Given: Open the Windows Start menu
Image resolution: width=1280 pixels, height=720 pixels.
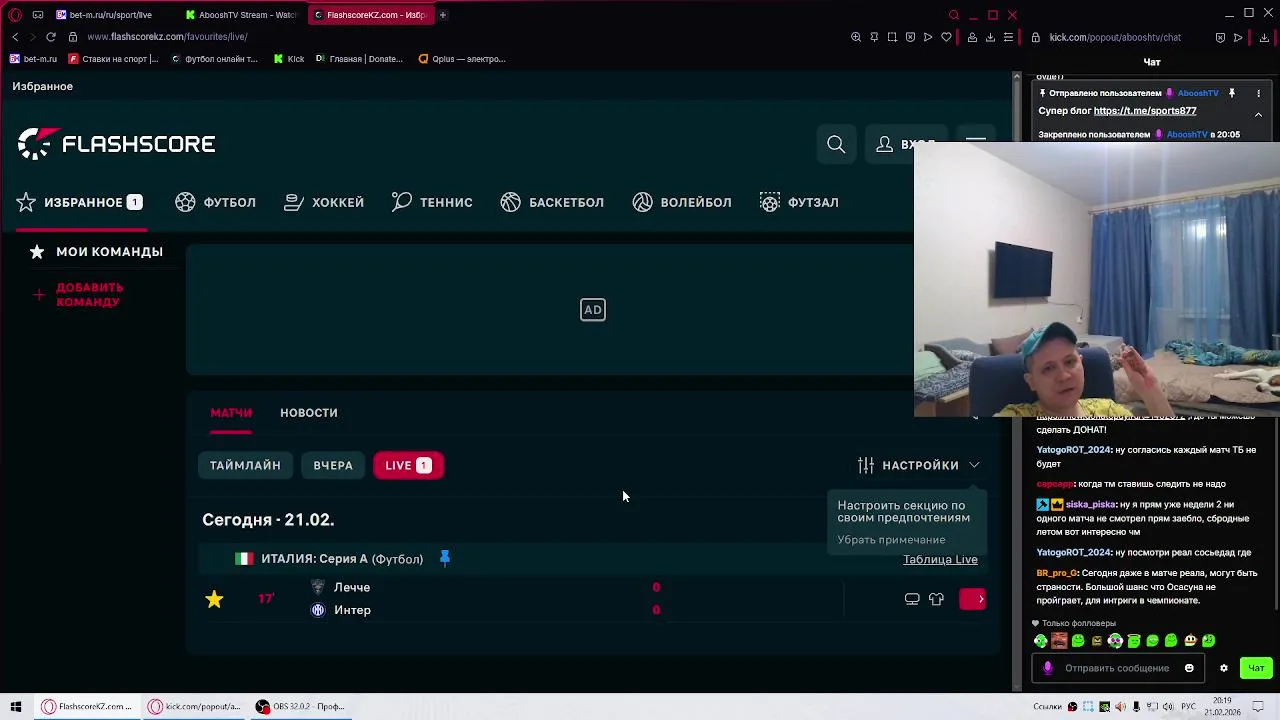Looking at the screenshot, I should 15,707.
